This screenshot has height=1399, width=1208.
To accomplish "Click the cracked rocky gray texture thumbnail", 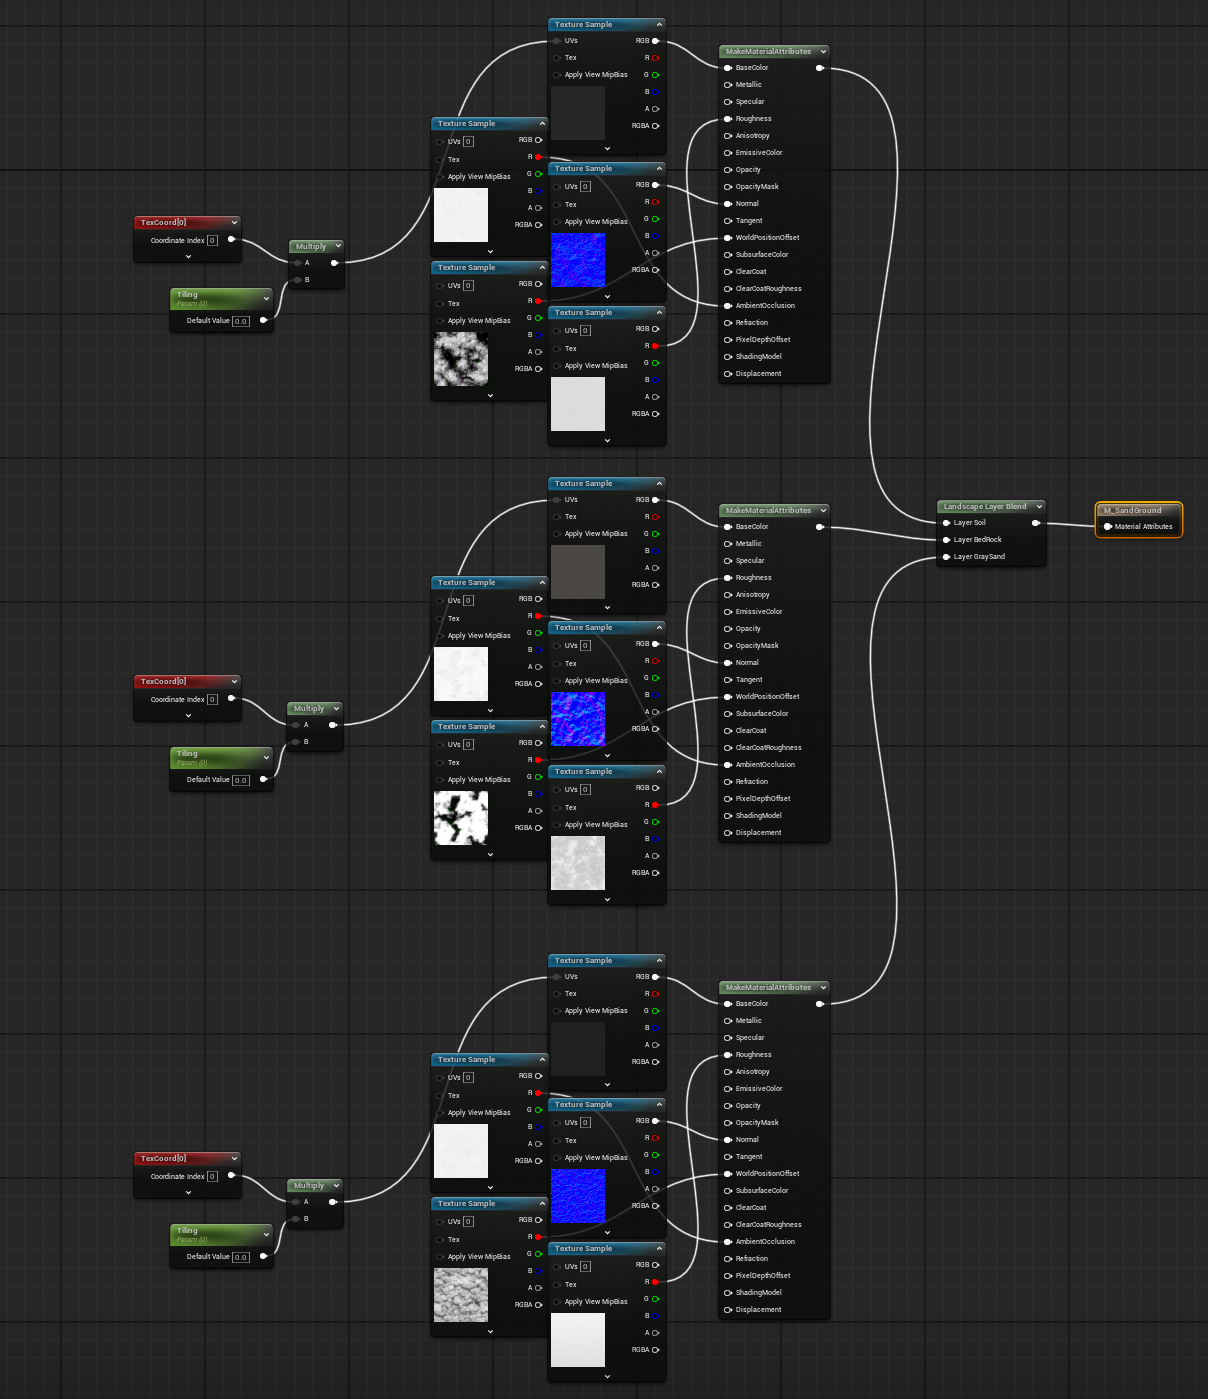I will [461, 1295].
